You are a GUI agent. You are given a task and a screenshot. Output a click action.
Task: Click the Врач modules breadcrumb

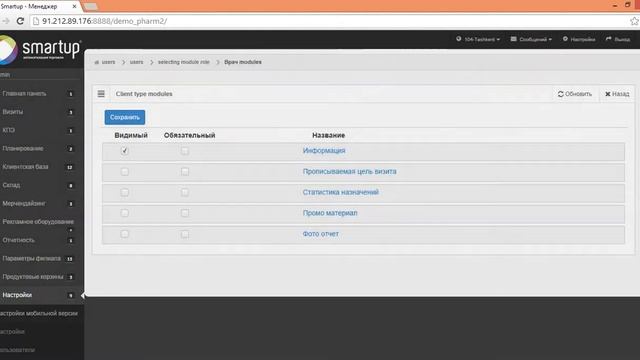(243, 62)
